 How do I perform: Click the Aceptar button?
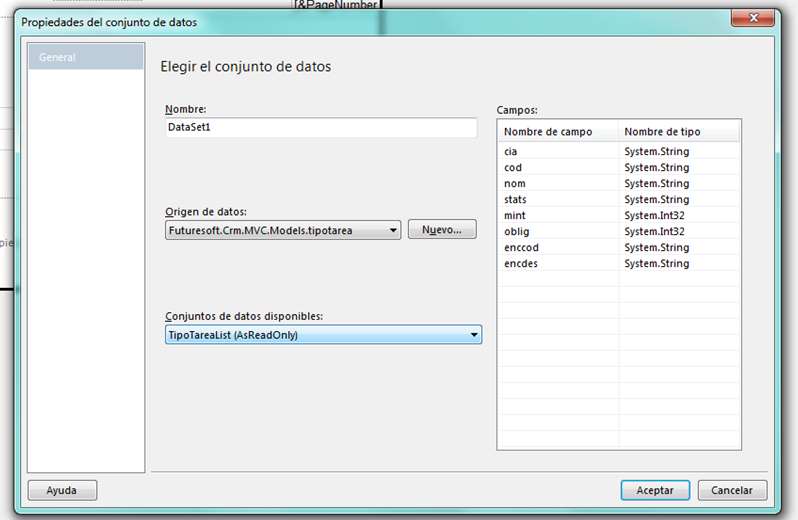tap(654, 491)
